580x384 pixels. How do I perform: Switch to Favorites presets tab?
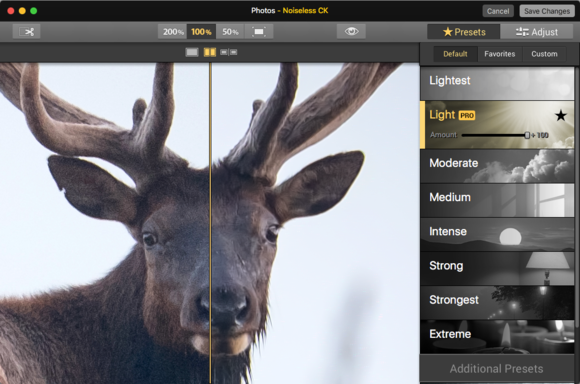point(500,54)
